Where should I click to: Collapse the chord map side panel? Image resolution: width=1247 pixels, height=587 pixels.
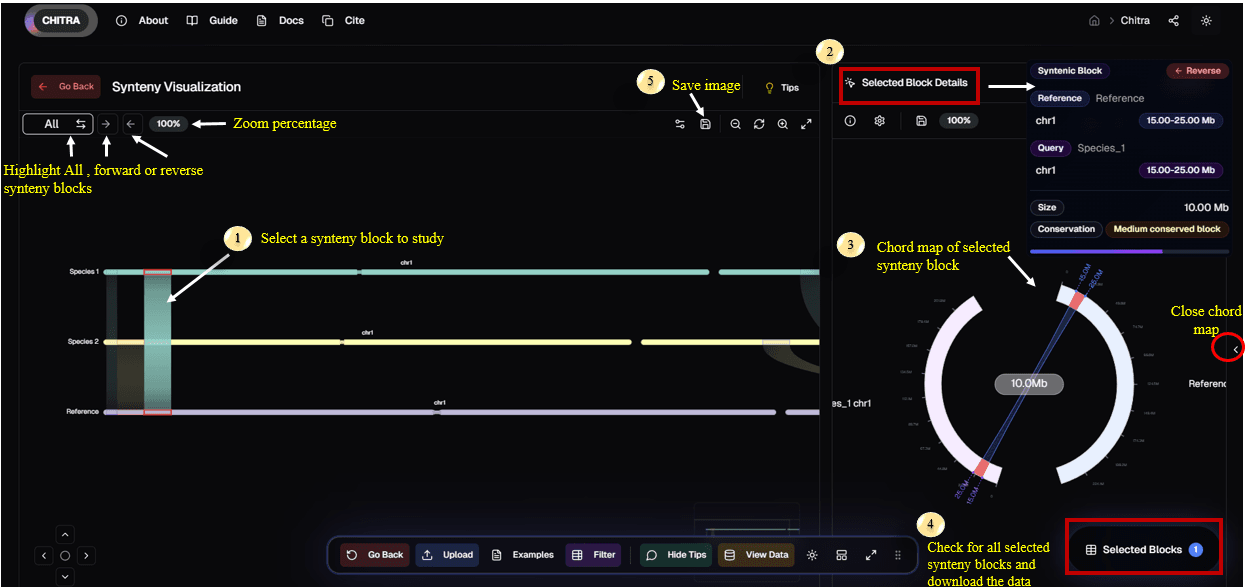(1236, 349)
